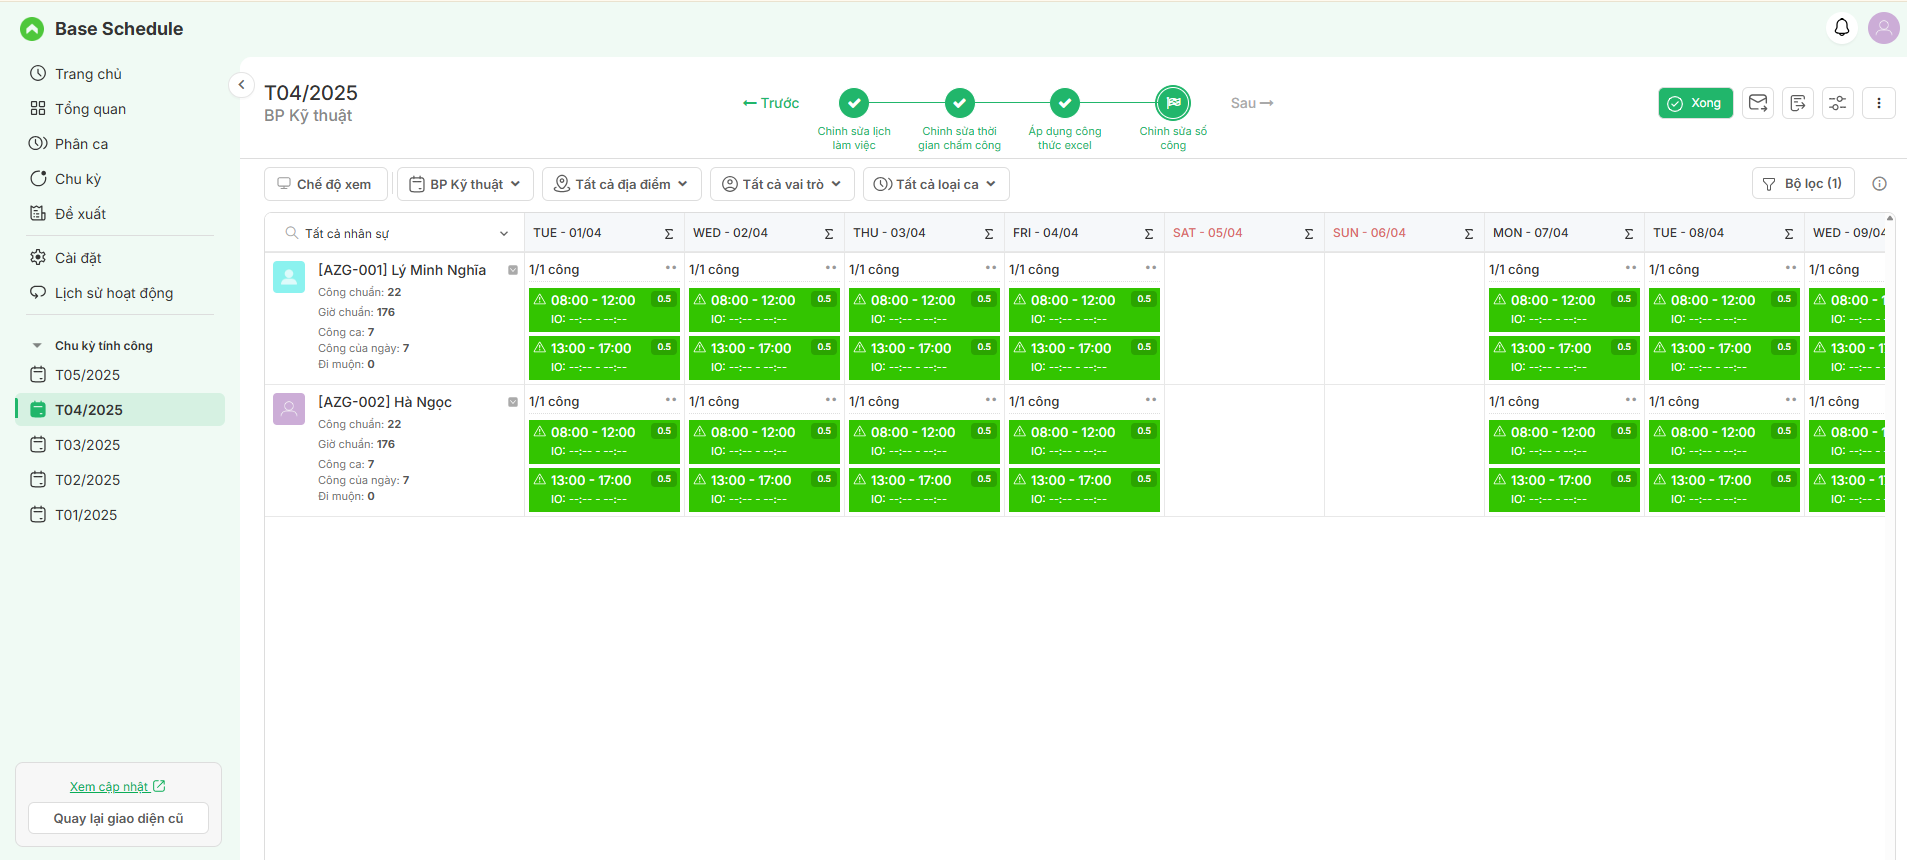1907x860 pixels.
Task: Open the dots menu for Lý Minh Nghĩa on 01/04
Action: point(671,268)
